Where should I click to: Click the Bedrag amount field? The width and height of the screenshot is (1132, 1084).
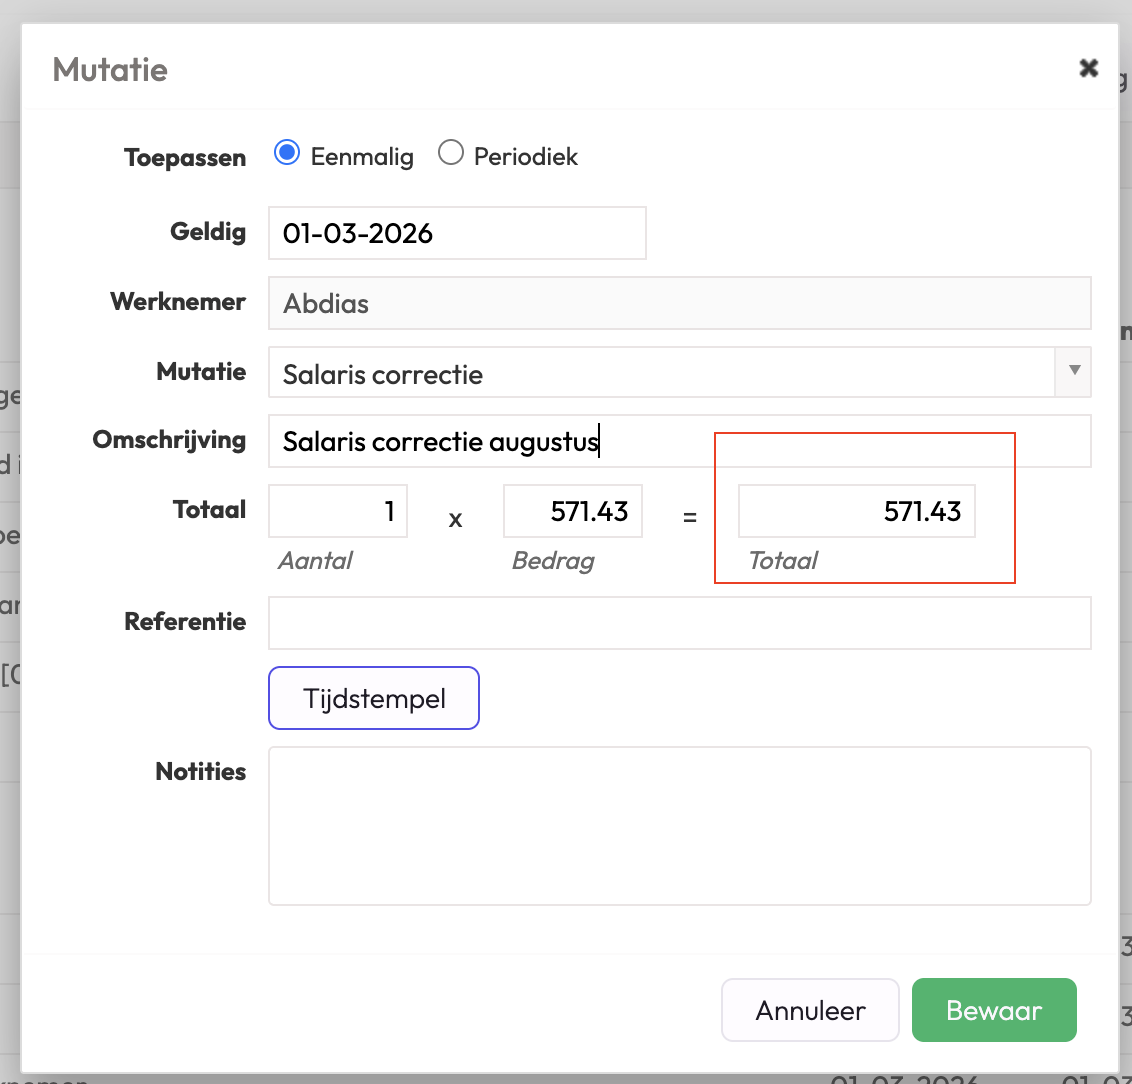(x=573, y=511)
